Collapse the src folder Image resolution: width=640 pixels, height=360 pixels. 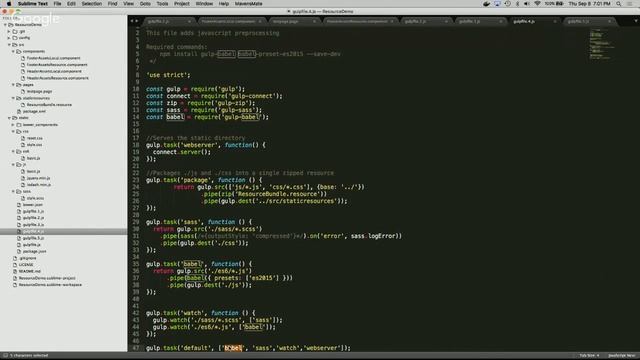coord(9,44)
